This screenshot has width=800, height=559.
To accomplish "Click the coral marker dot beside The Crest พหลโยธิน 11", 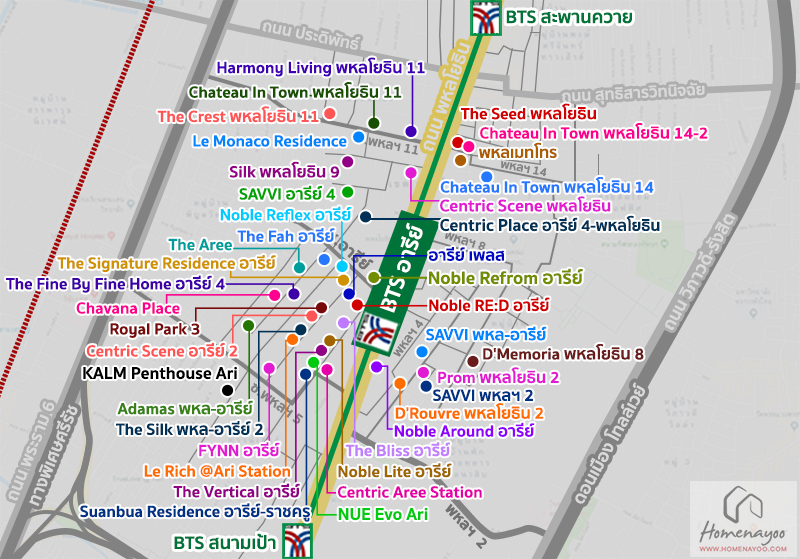I will (330, 113).
